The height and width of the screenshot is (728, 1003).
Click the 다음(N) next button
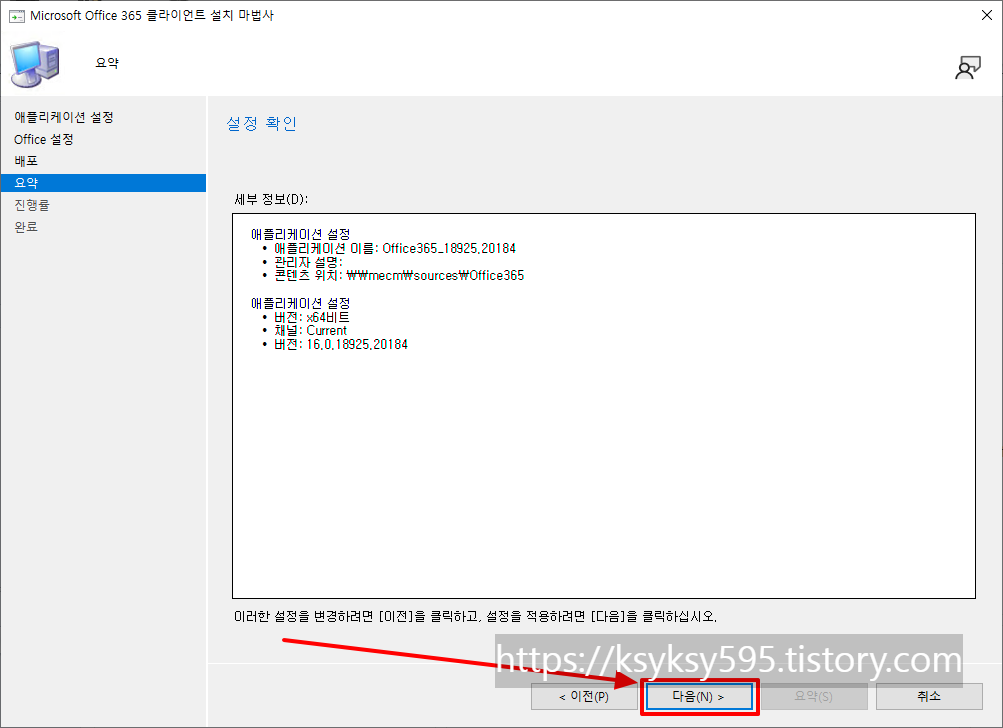[699, 697]
